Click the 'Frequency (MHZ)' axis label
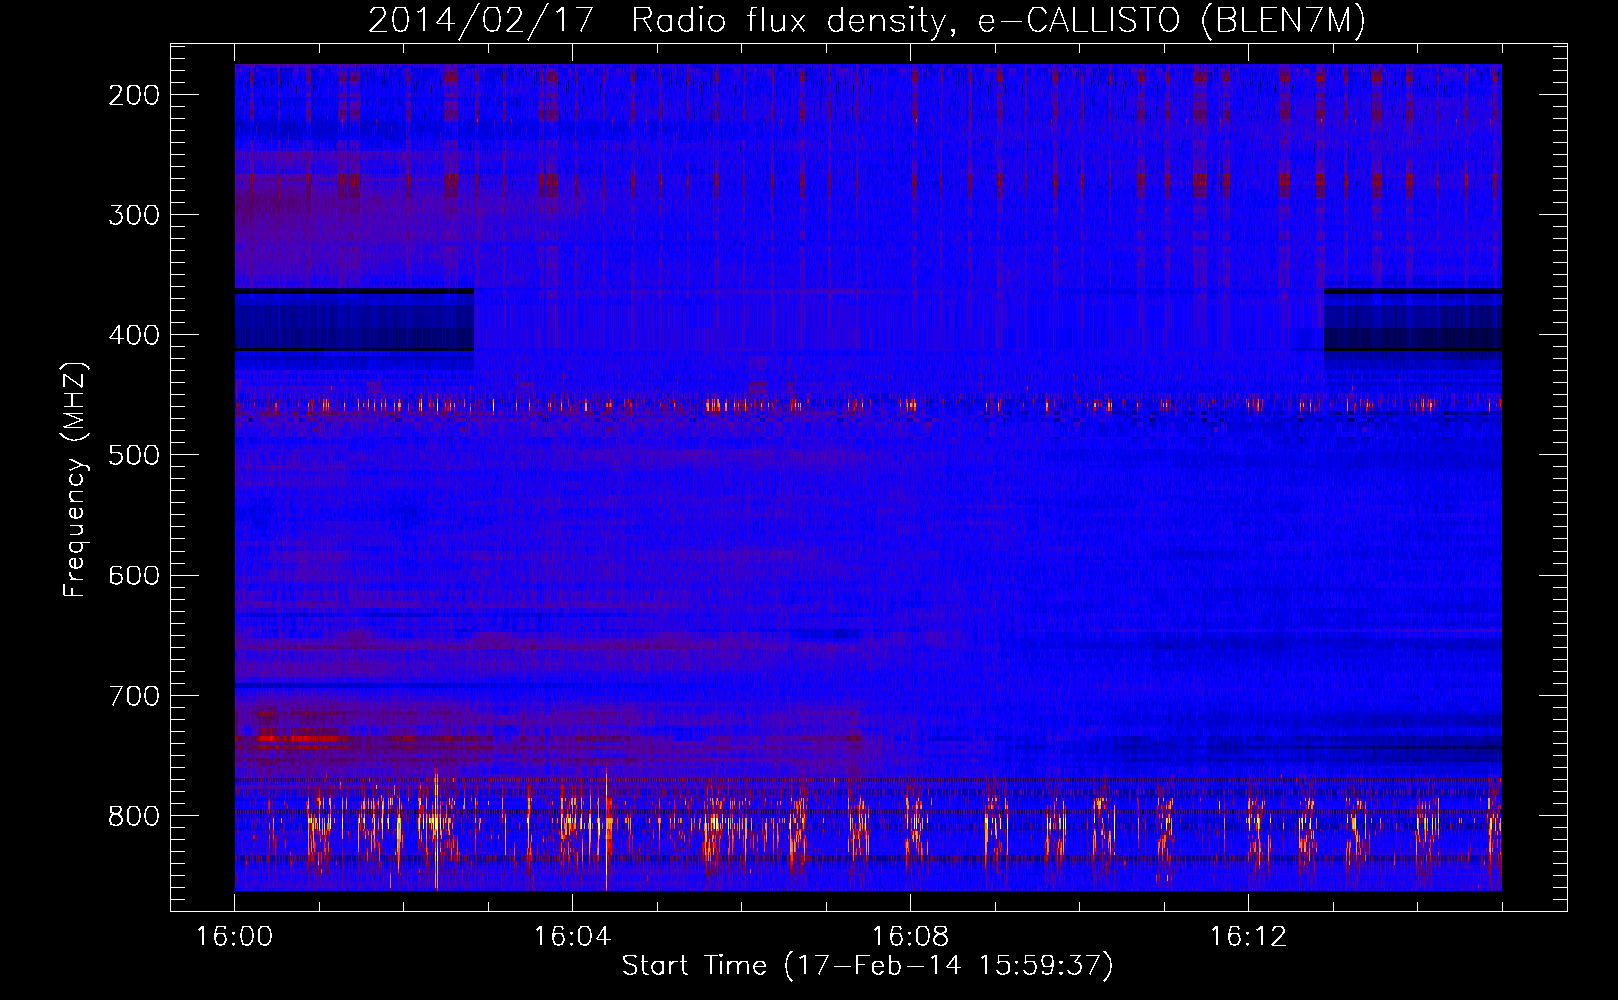This screenshot has width=1618, height=1000. pyautogui.click(x=75, y=480)
